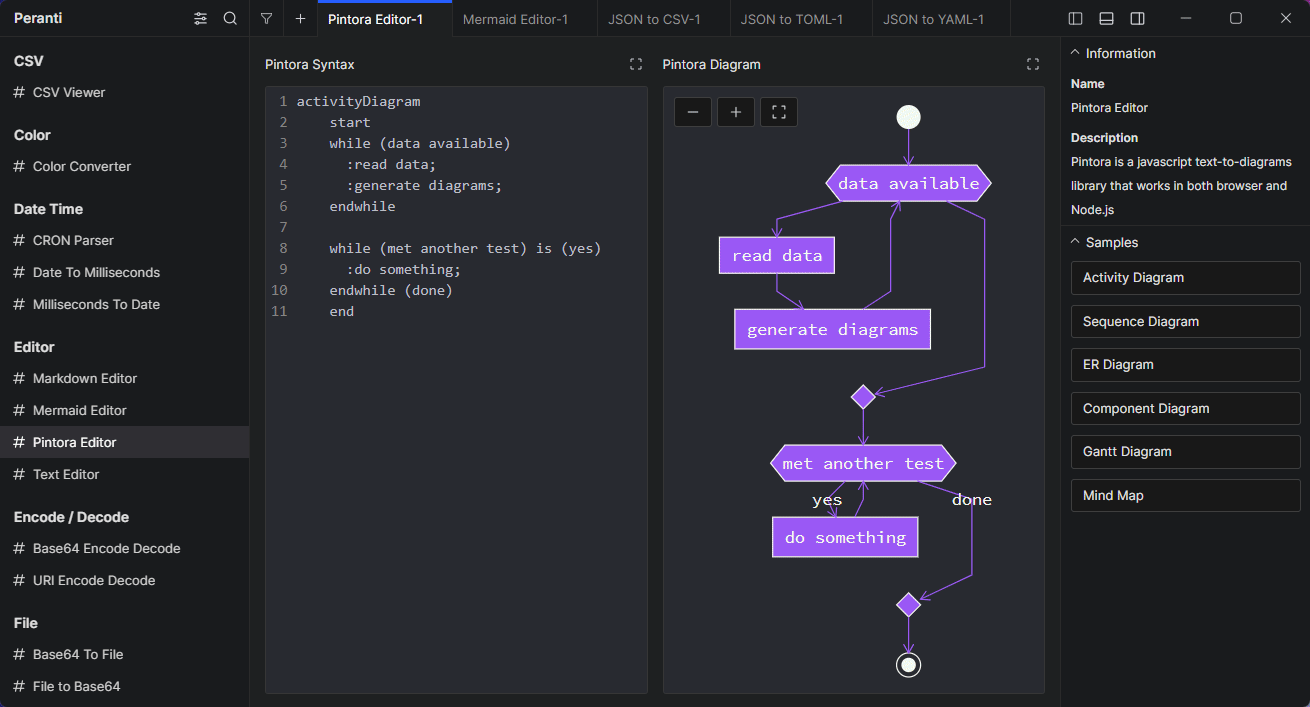The width and height of the screenshot is (1310, 707).
Task: Zoom in the diagram with plus button
Action: pos(736,112)
